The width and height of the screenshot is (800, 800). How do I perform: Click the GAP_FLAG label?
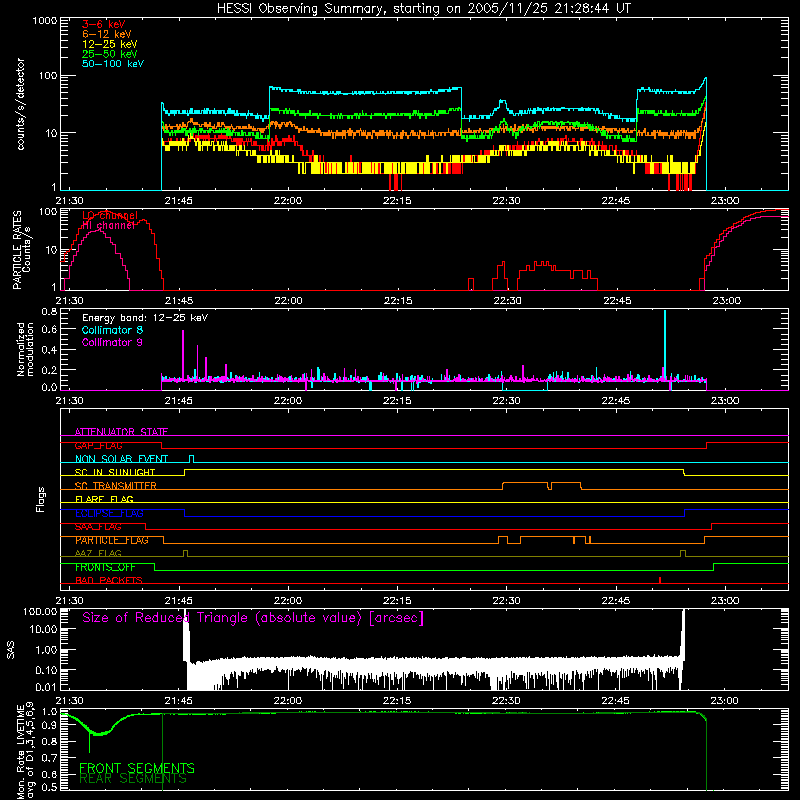(98, 445)
